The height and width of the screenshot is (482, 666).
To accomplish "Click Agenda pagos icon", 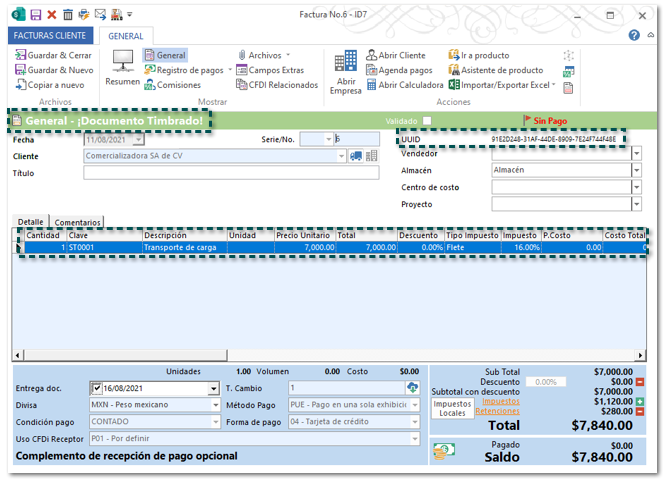I will tap(372, 71).
